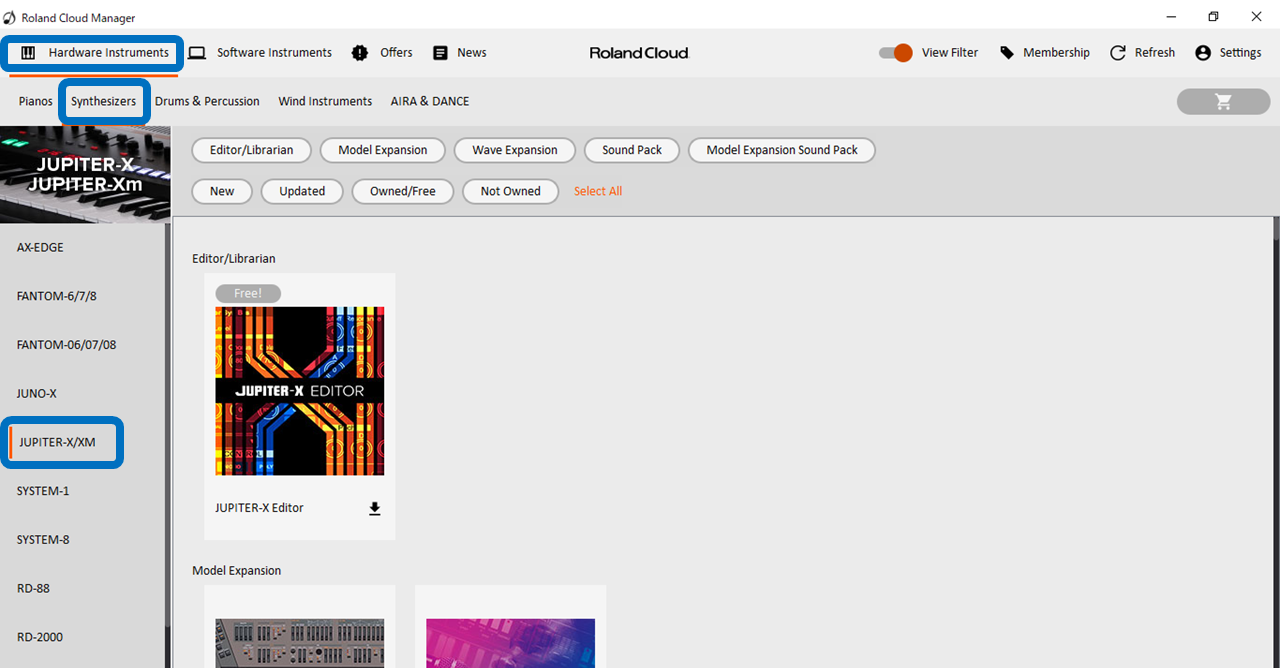Click the Refresh circular arrow icon
Screen dimensions: 1280x668
click(1118, 53)
